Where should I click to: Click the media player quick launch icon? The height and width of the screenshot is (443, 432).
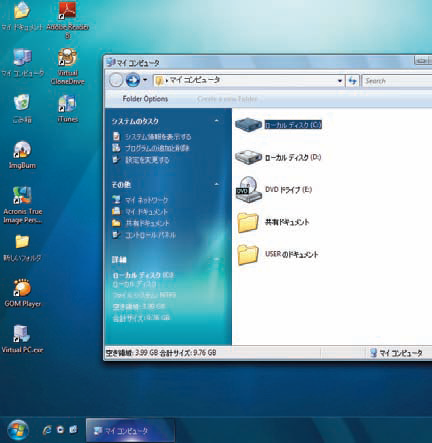[x=60, y=430]
